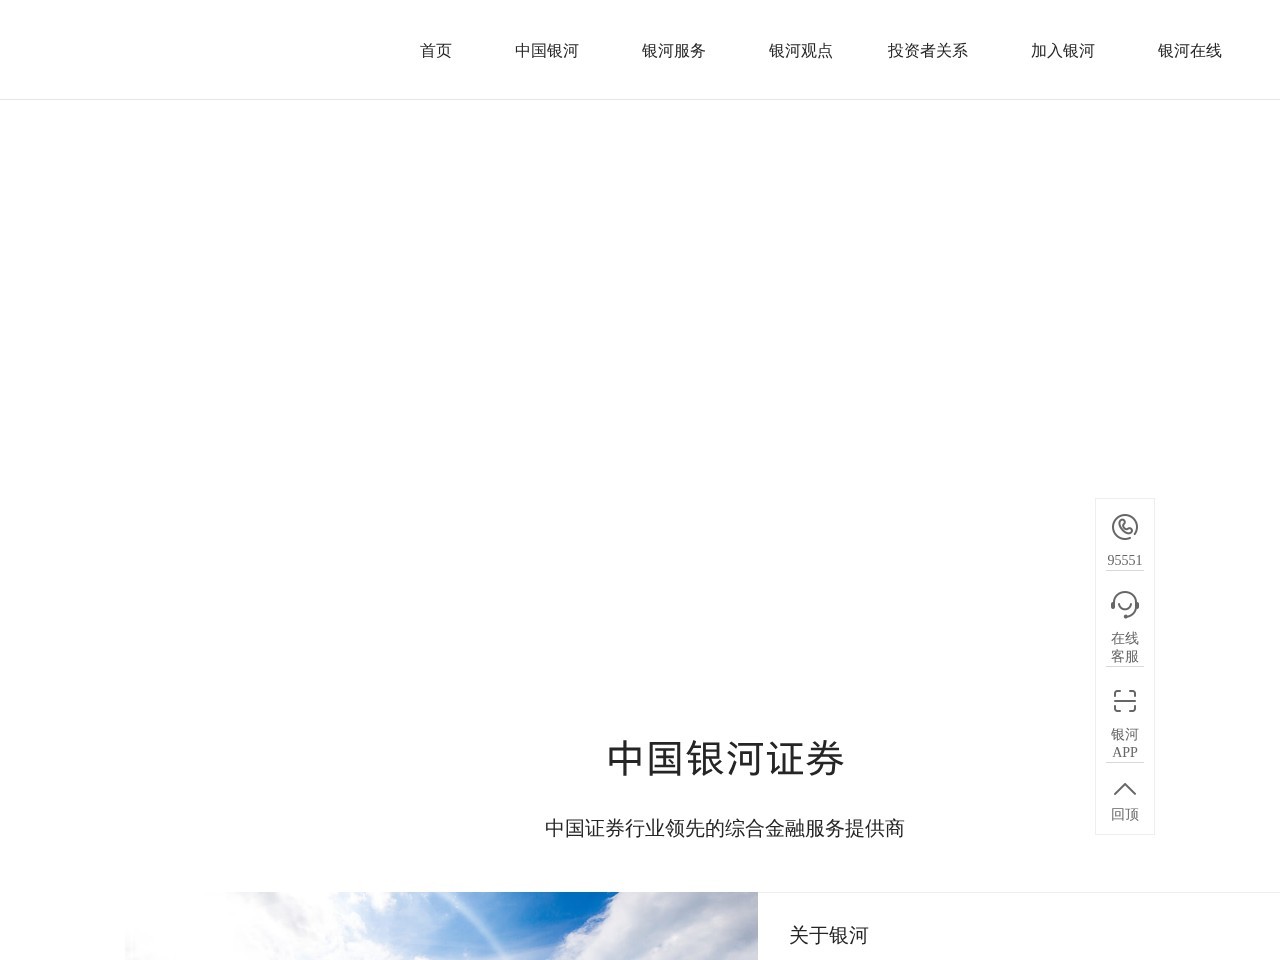Click the 银河APP label in sidebar
The height and width of the screenshot is (960, 1280).
1125,743
